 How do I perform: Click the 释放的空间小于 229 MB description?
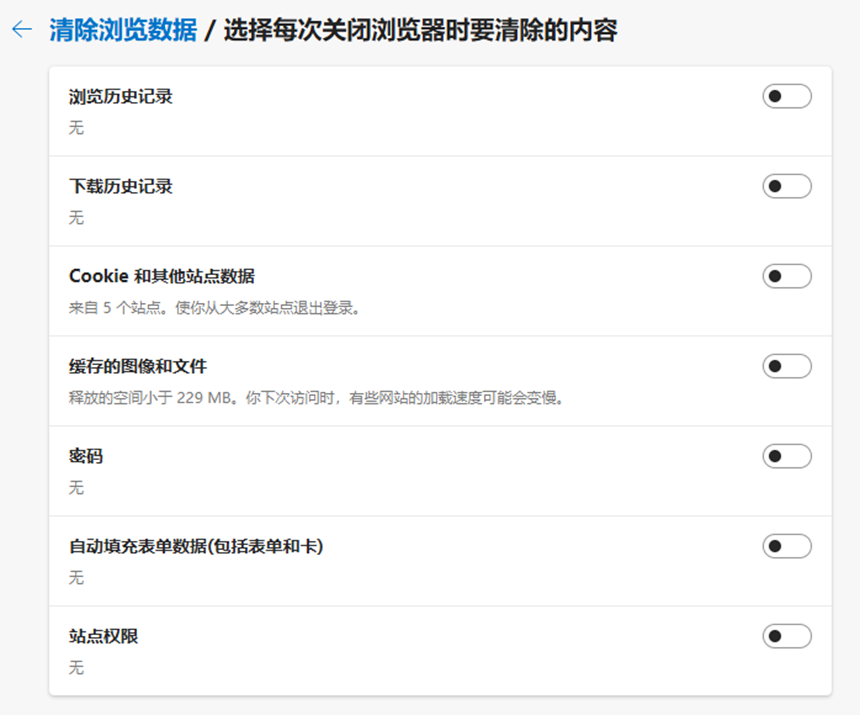(x=316, y=398)
